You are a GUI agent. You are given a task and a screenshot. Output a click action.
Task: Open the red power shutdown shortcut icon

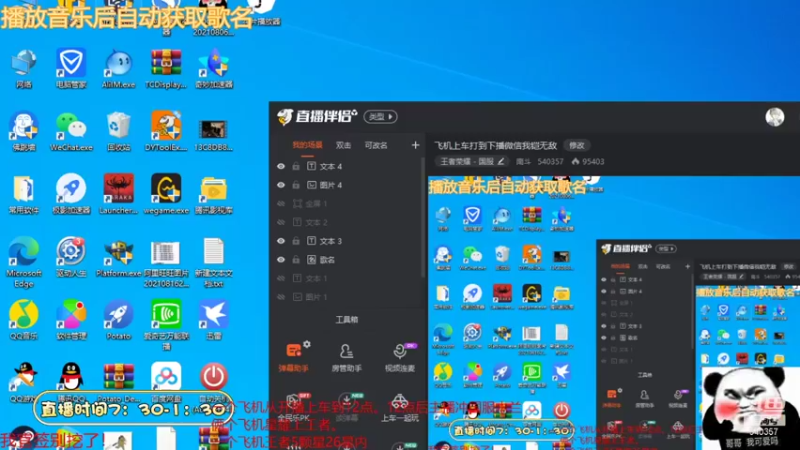[x=213, y=378]
